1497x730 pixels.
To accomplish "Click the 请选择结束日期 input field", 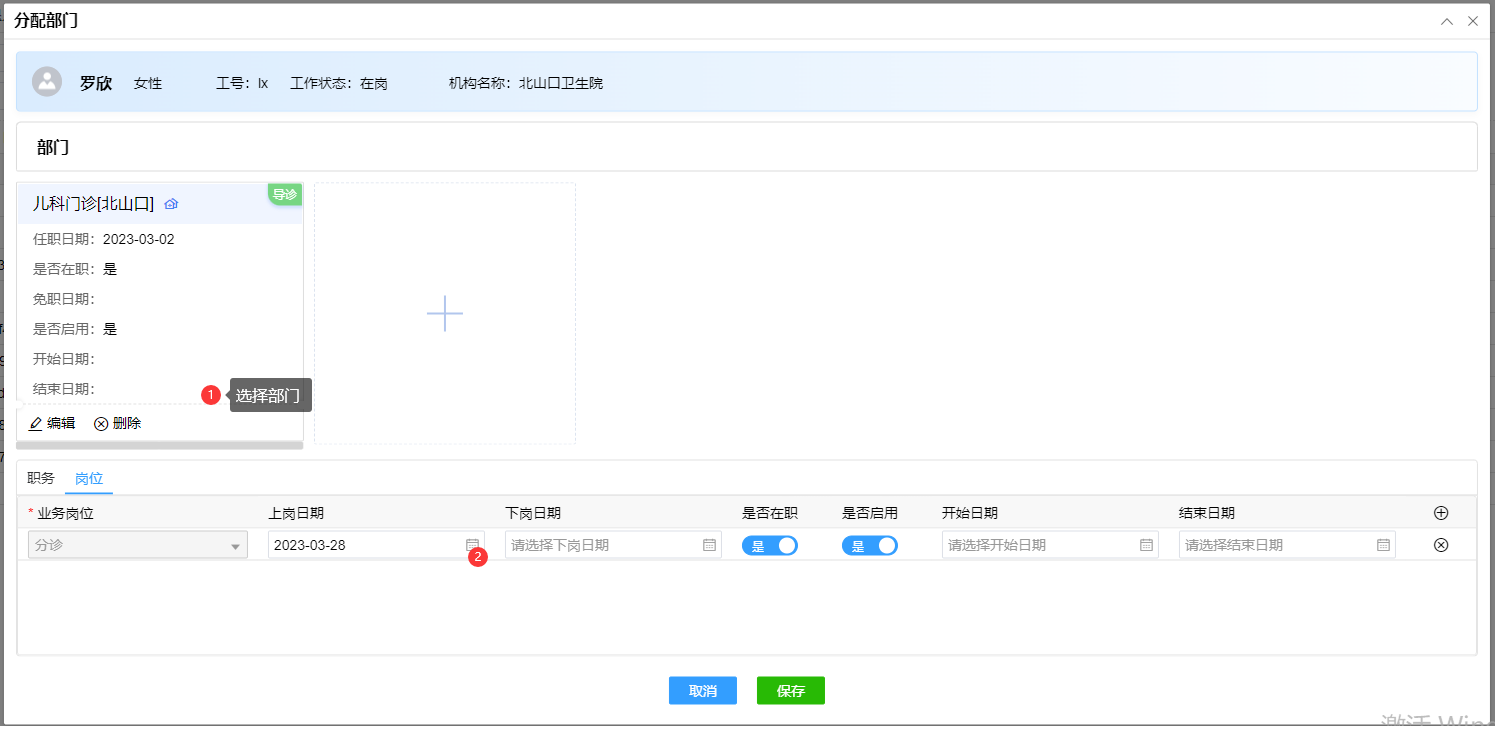I will 1287,545.
